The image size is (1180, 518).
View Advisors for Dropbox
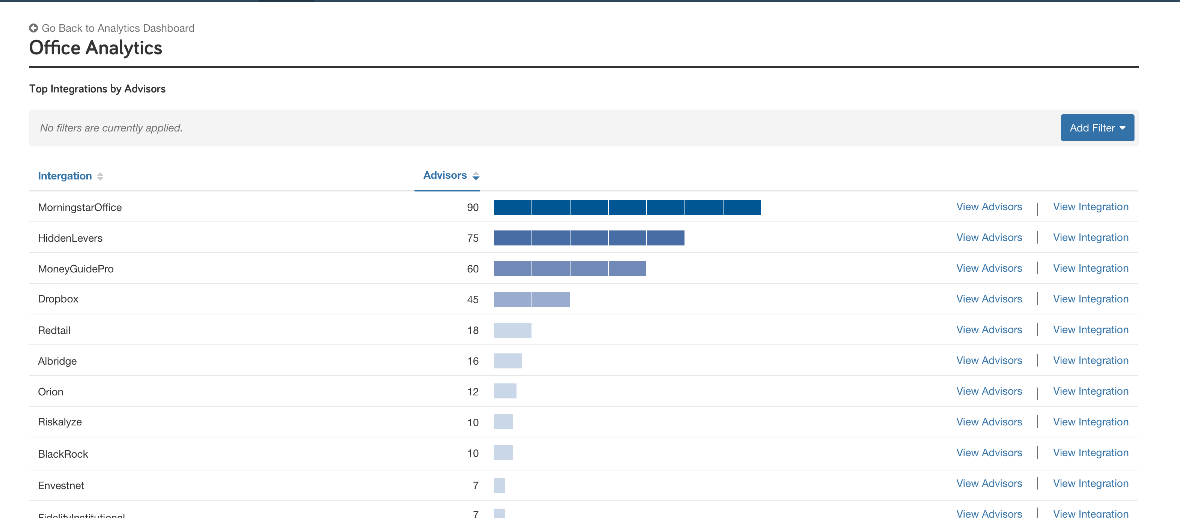tap(989, 299)
